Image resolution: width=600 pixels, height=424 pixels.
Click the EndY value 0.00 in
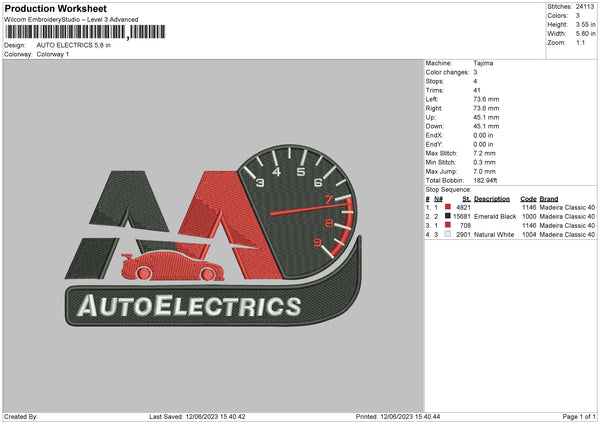pyautogui.click(x=483, y=145)
